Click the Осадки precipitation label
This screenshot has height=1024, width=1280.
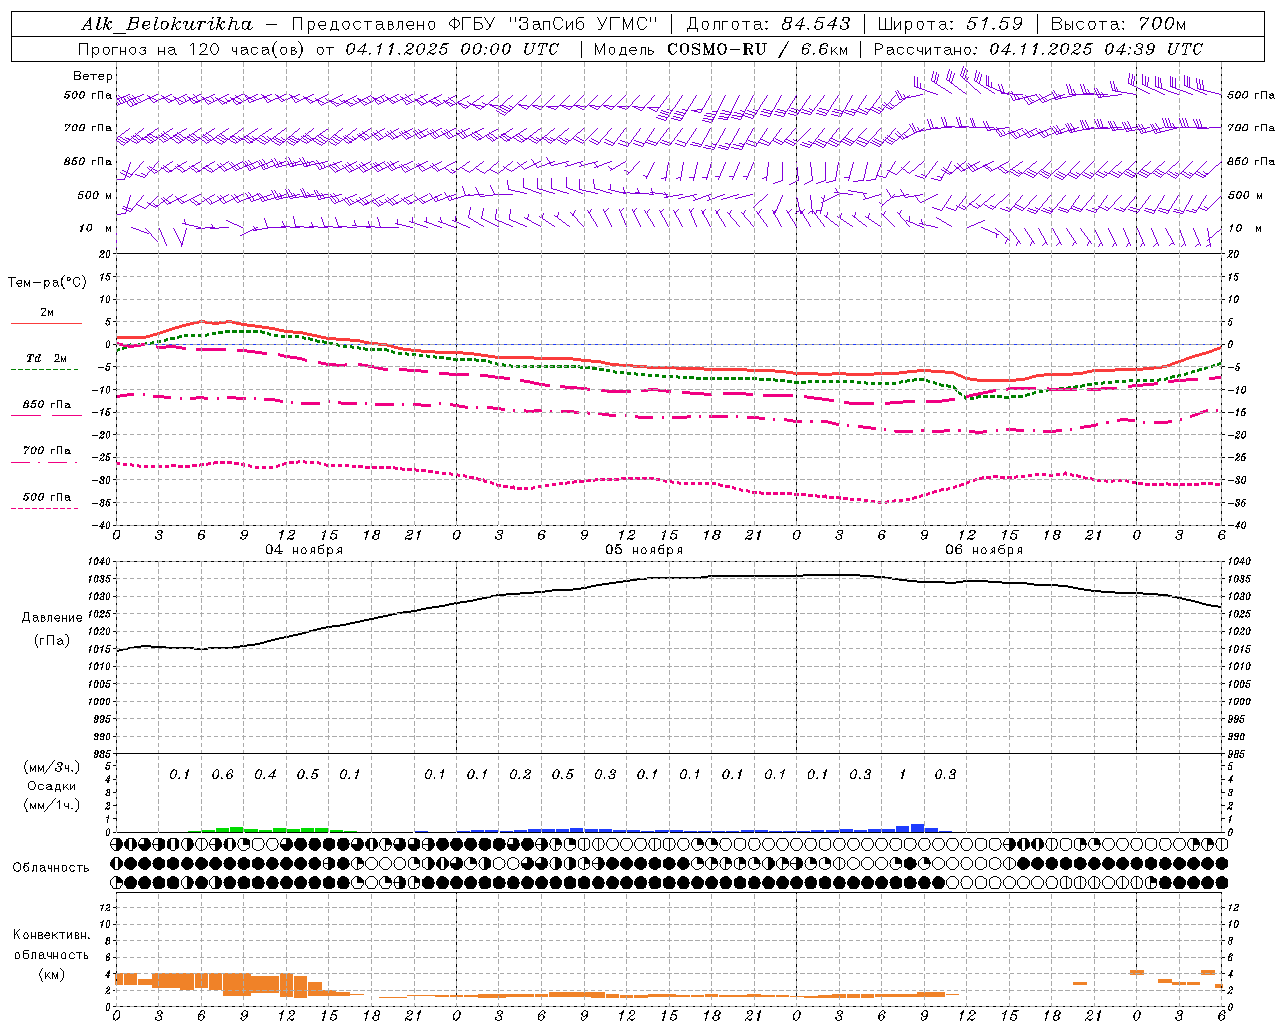point(51,786)
